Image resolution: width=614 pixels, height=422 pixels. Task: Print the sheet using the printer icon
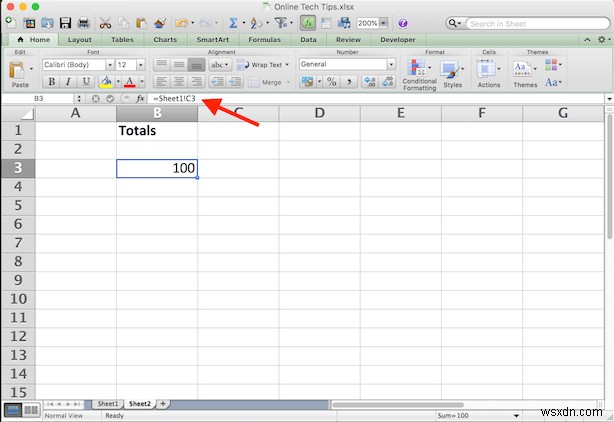point(83,23)
